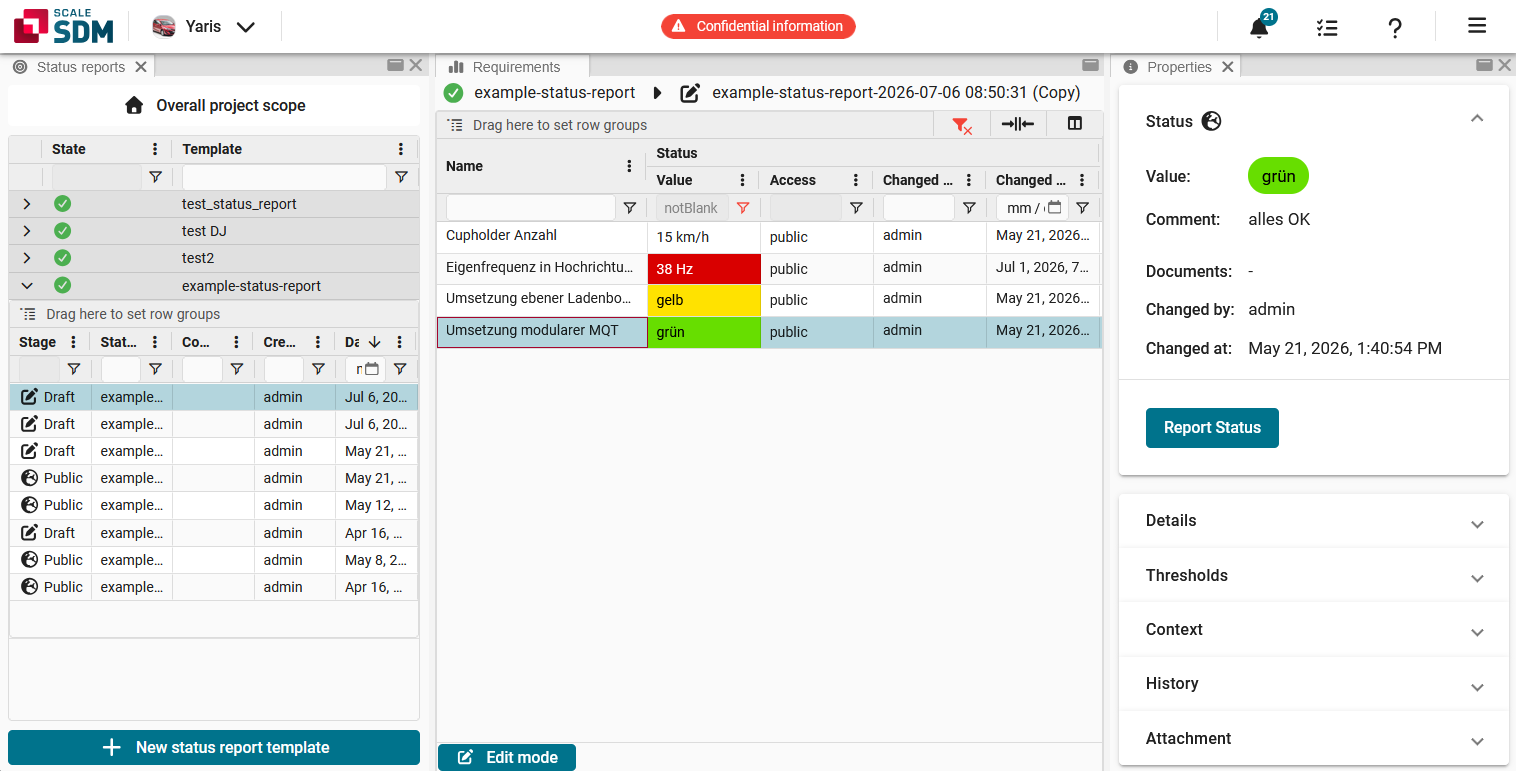Open the State column menu
Screen dimensions: 1516x771
(x=155, y=149)
